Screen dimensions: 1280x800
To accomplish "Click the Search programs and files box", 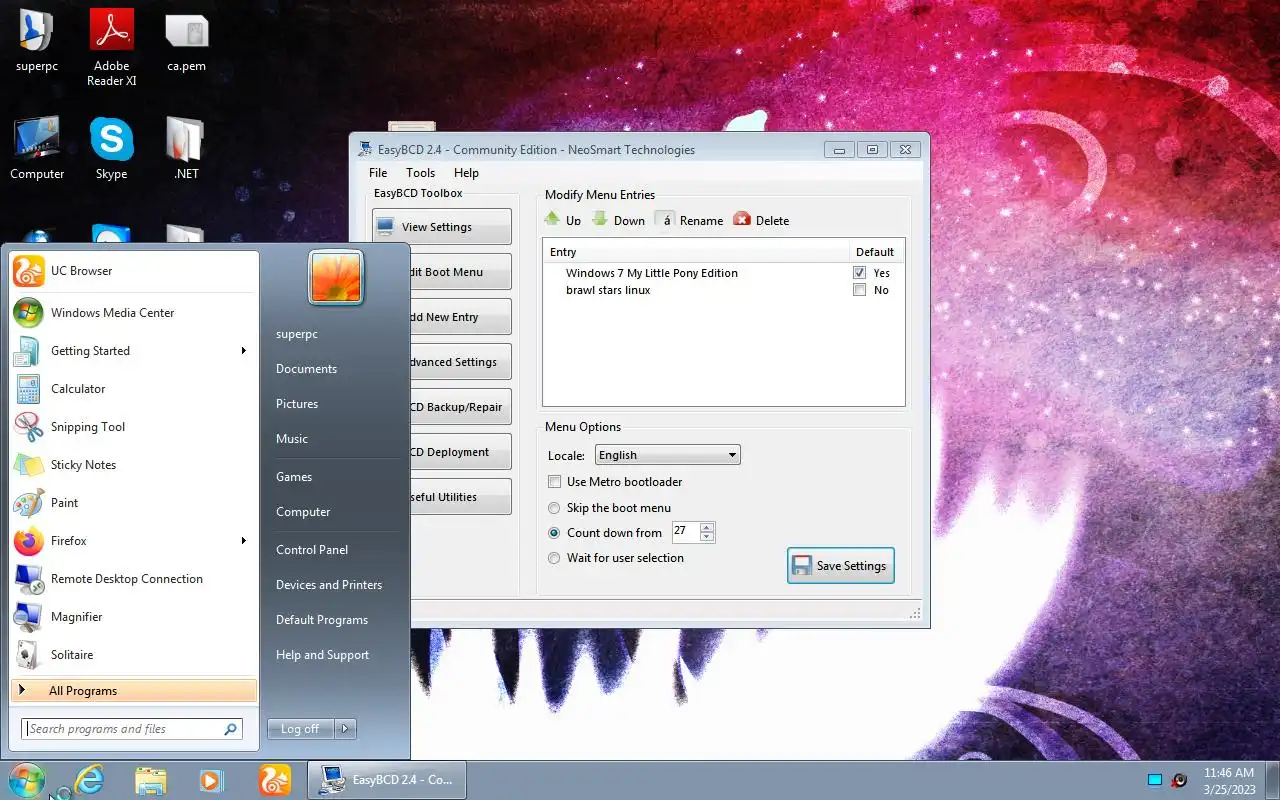I will tap(132, 729).
